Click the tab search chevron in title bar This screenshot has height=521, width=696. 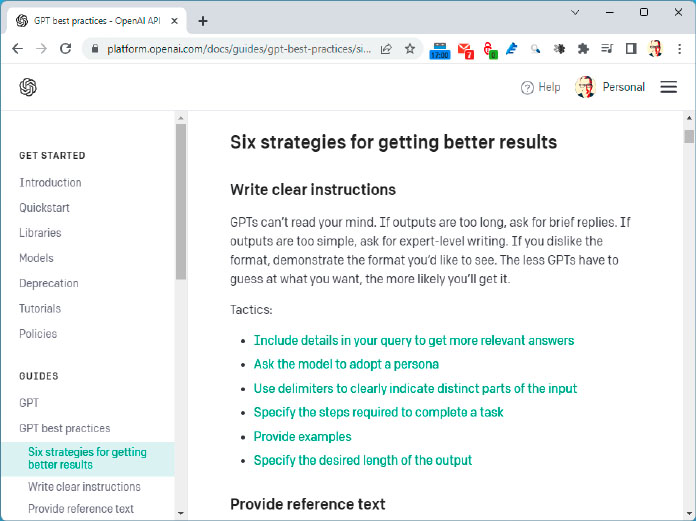pos(576,12)
